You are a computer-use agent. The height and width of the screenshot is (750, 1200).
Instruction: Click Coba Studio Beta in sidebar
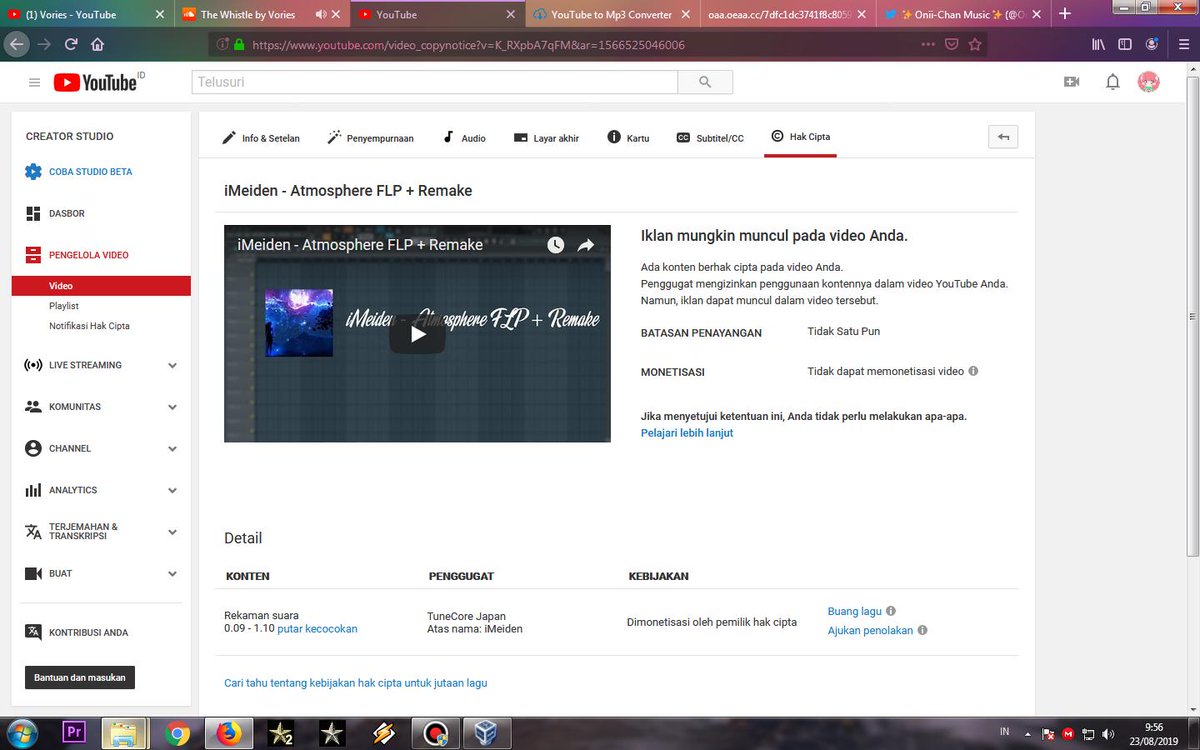tap(79, 172)
